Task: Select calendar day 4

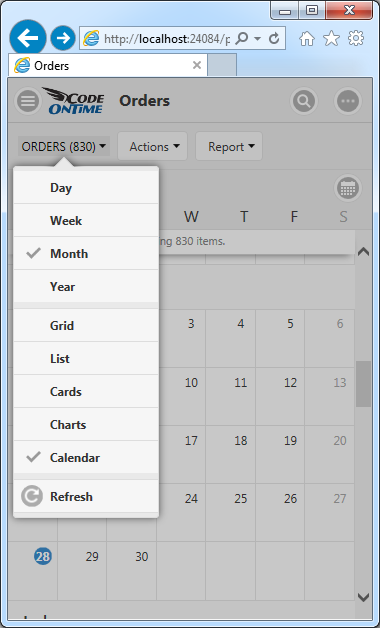Action: (231, 338)
